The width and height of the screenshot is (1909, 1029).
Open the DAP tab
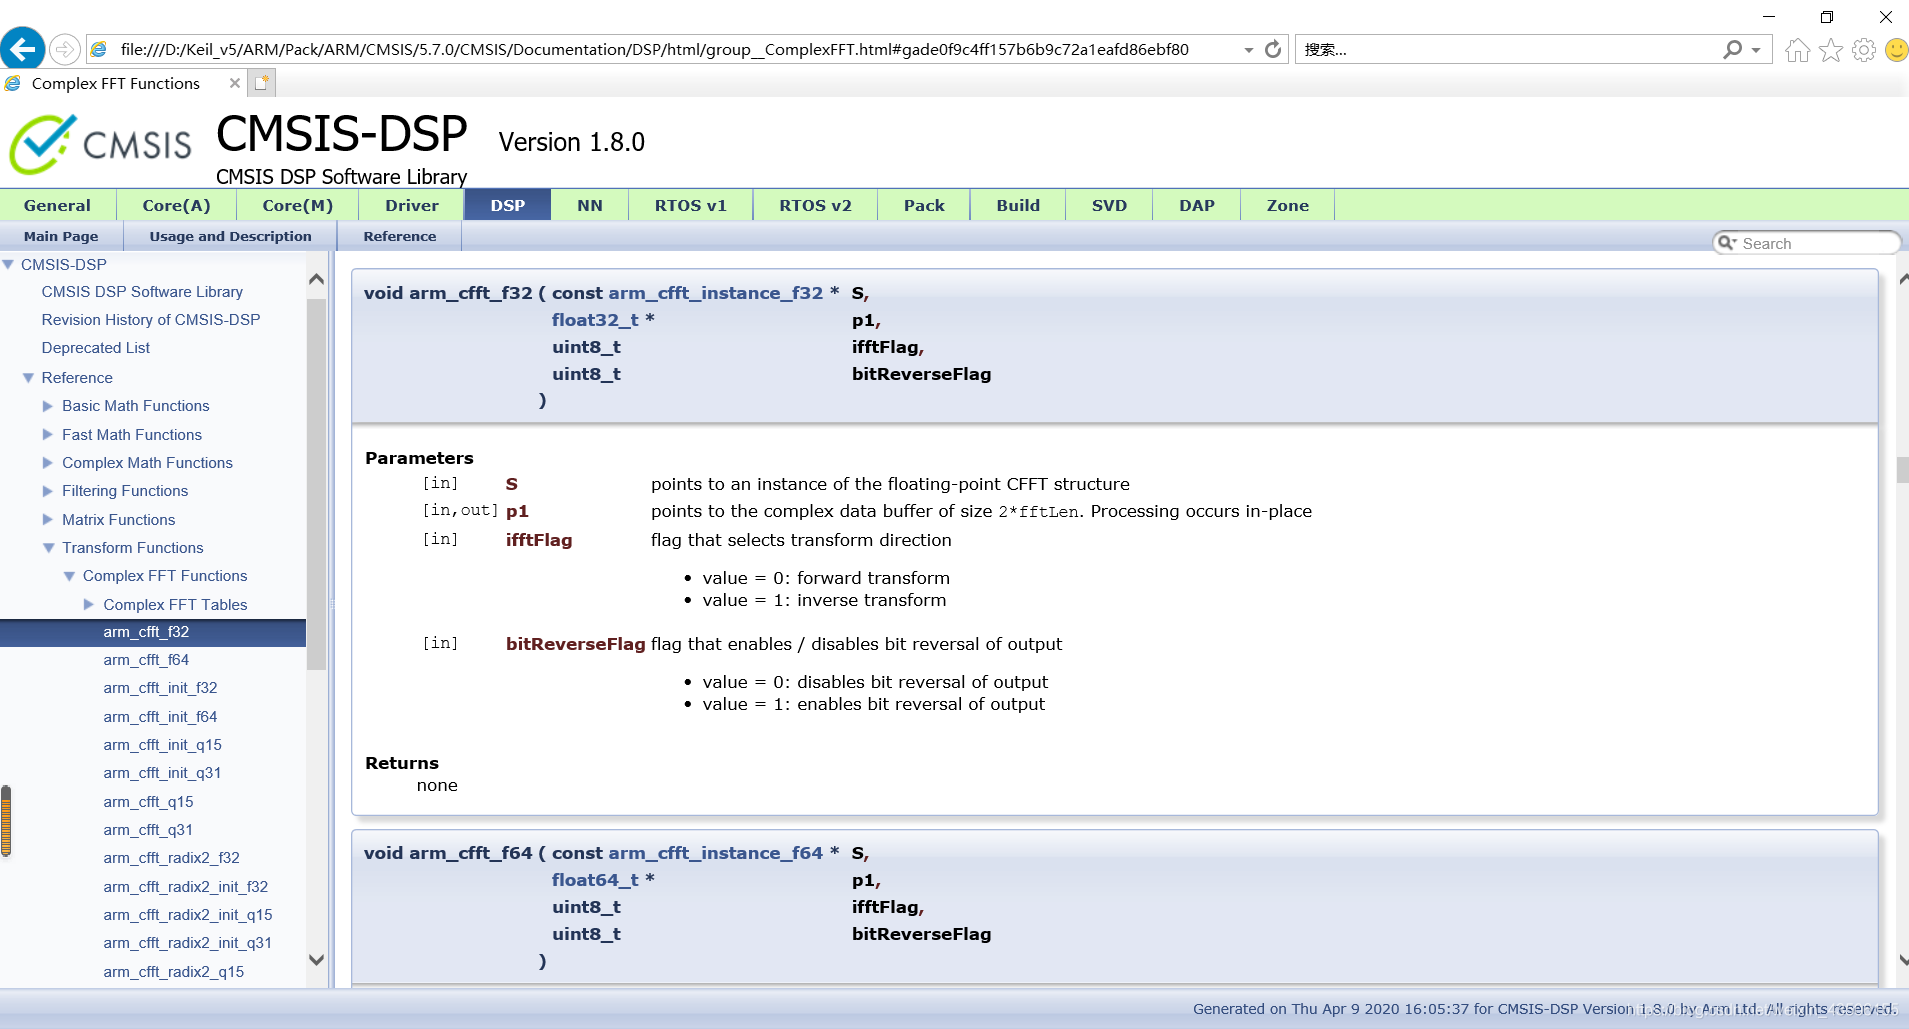(x=1196, y=205)
